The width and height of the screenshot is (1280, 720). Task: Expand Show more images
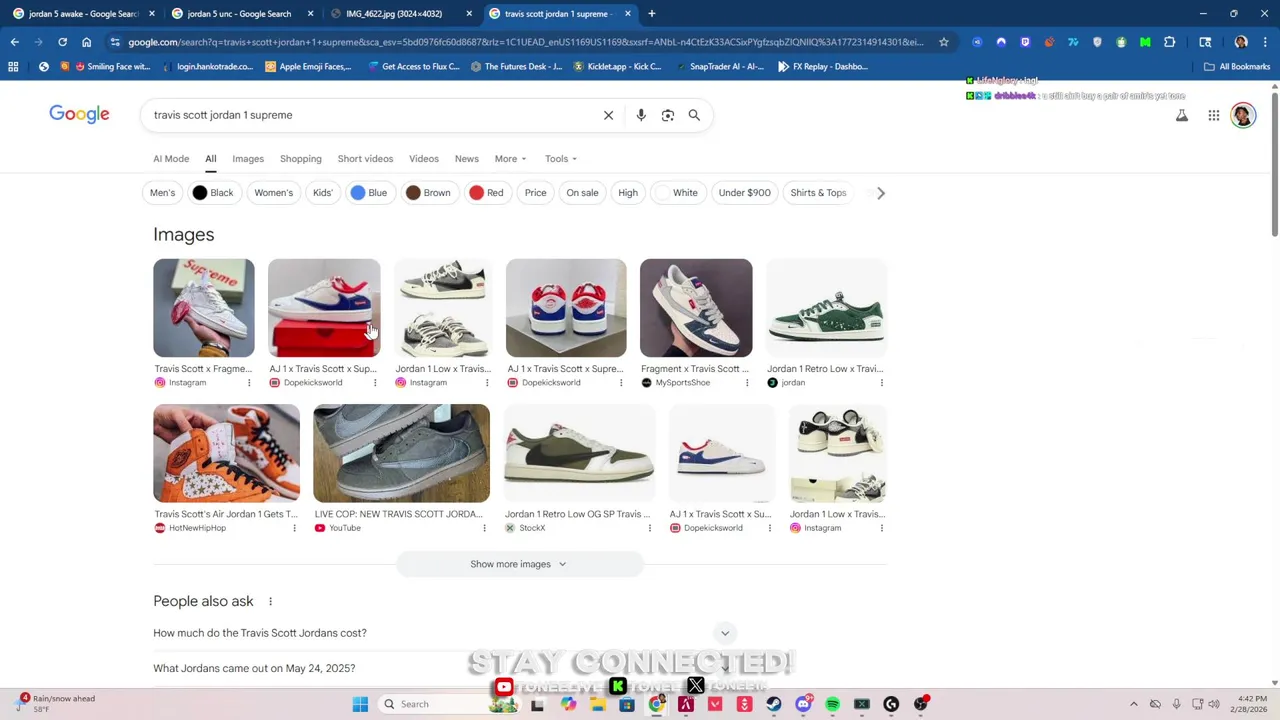(x=518, y=564)
